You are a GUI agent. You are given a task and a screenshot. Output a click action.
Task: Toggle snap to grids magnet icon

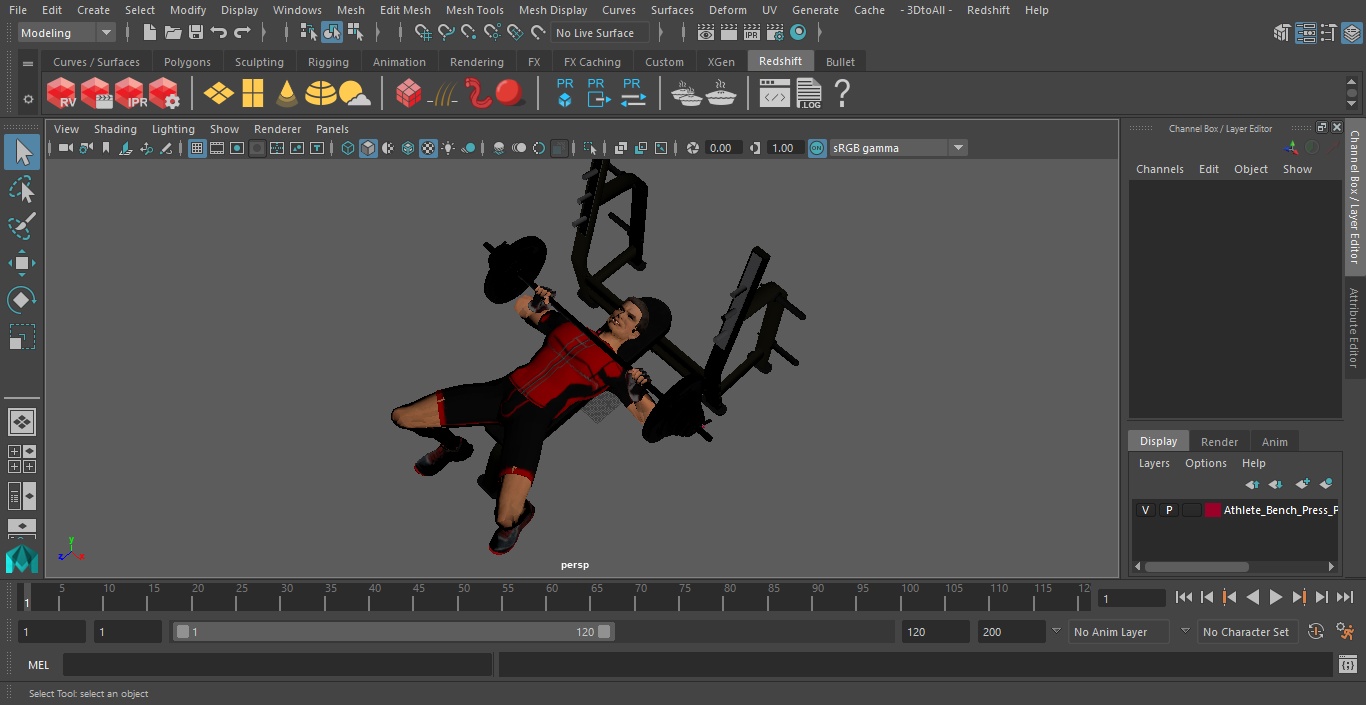422,33
